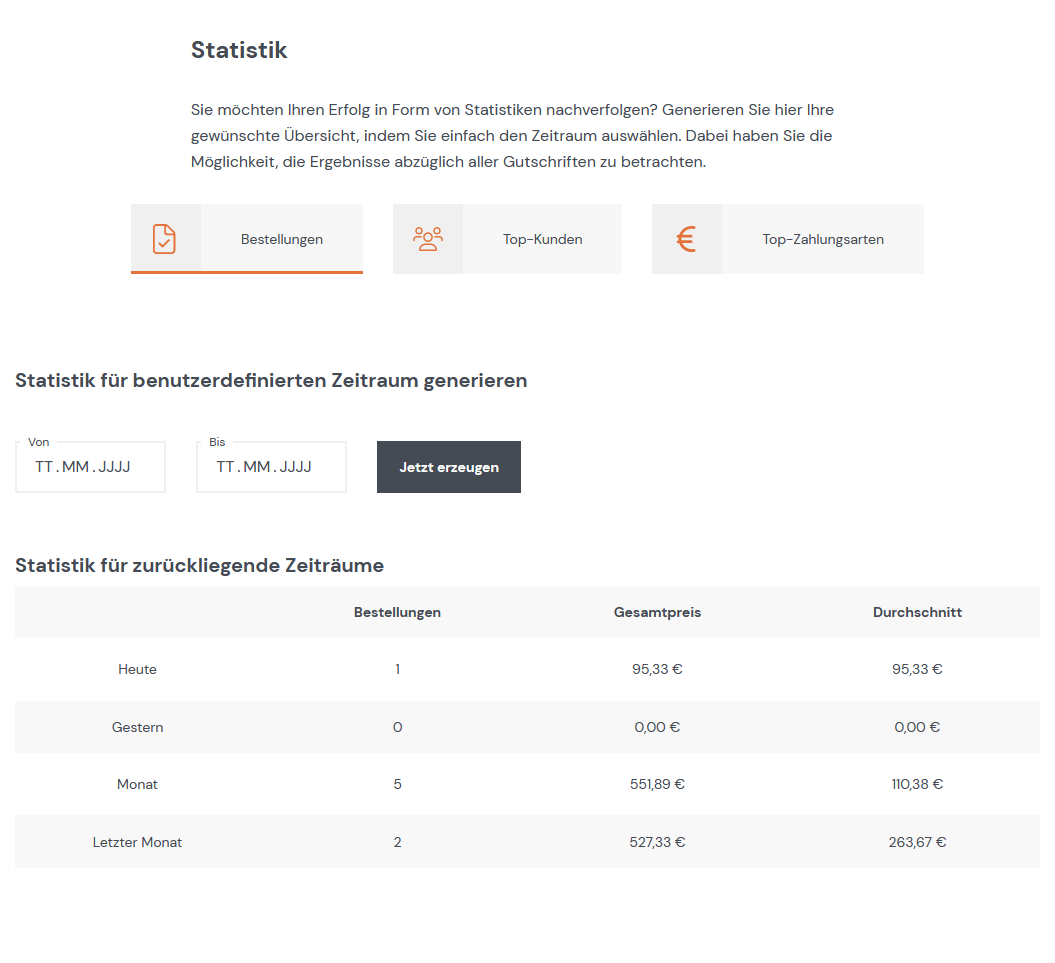The image size is (1055, 963).
Task: Select the Gestern row label
Action: pyautogui.click(x=137, y=727)
